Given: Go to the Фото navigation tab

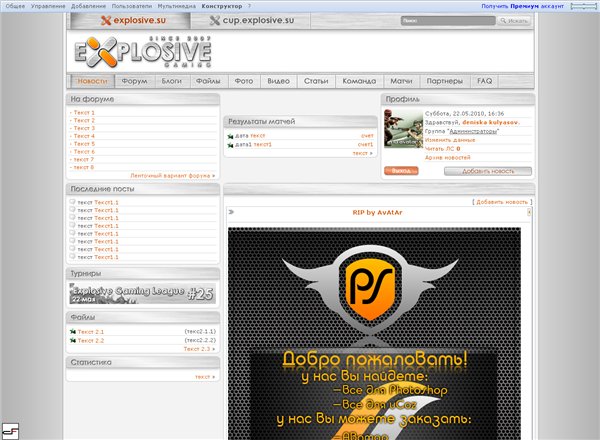Looking at the screenshot, I should (x=244, y=81).
